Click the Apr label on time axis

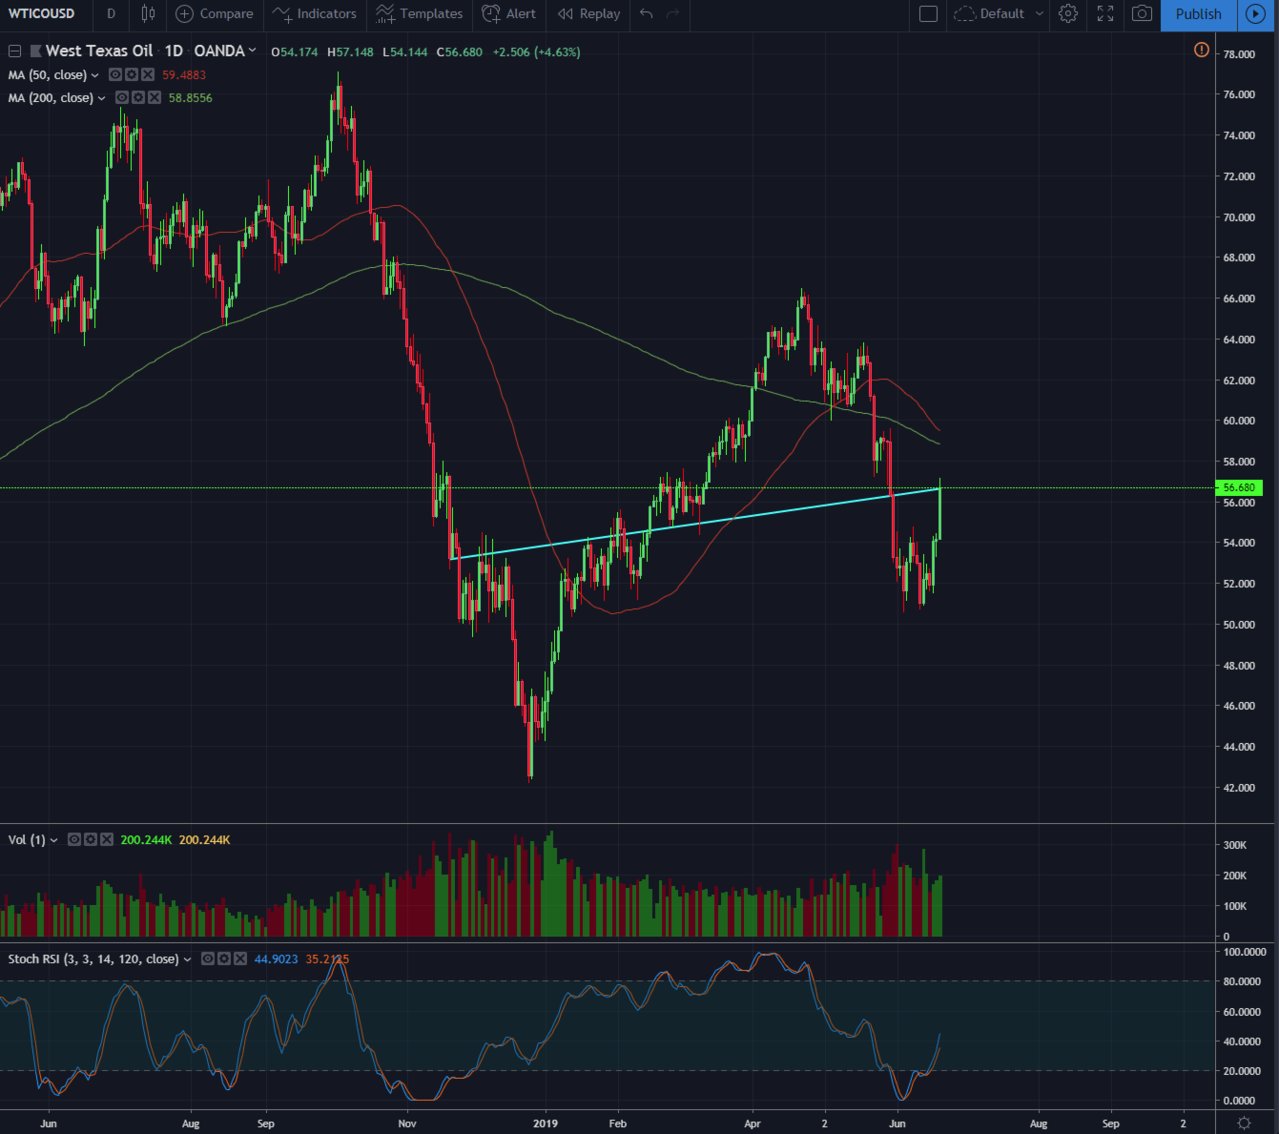pyautogui.click(x=752, y=1124)
